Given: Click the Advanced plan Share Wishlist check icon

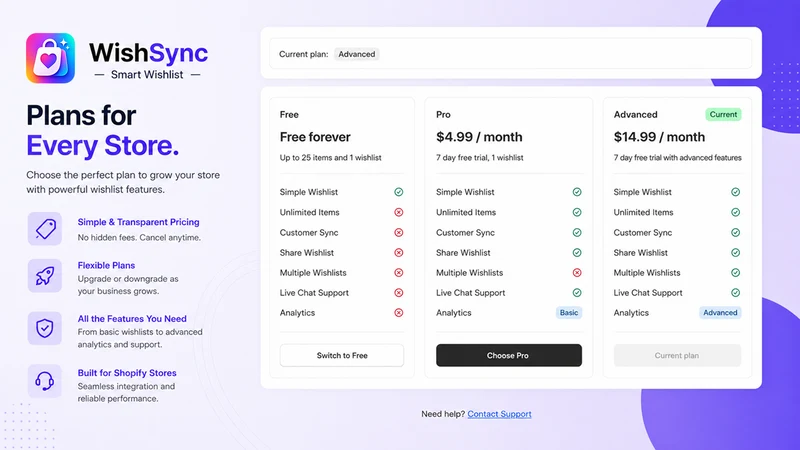Looking at the screenshot, I should click(x=735, y=253).
